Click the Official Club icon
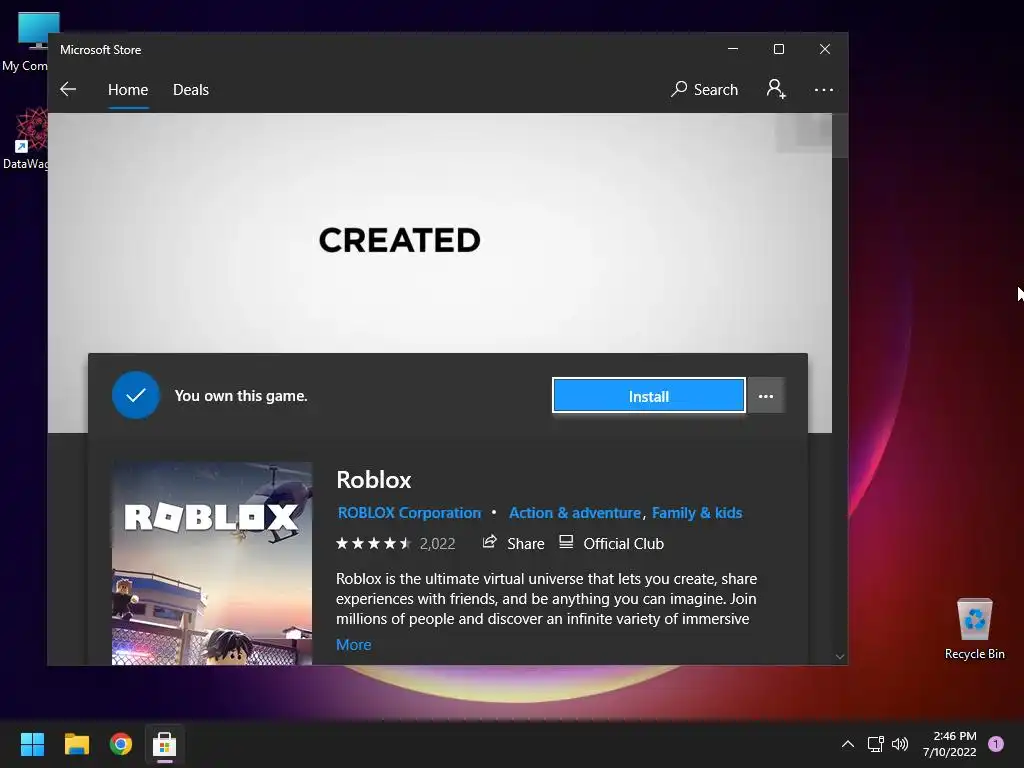 click(566, 542)
